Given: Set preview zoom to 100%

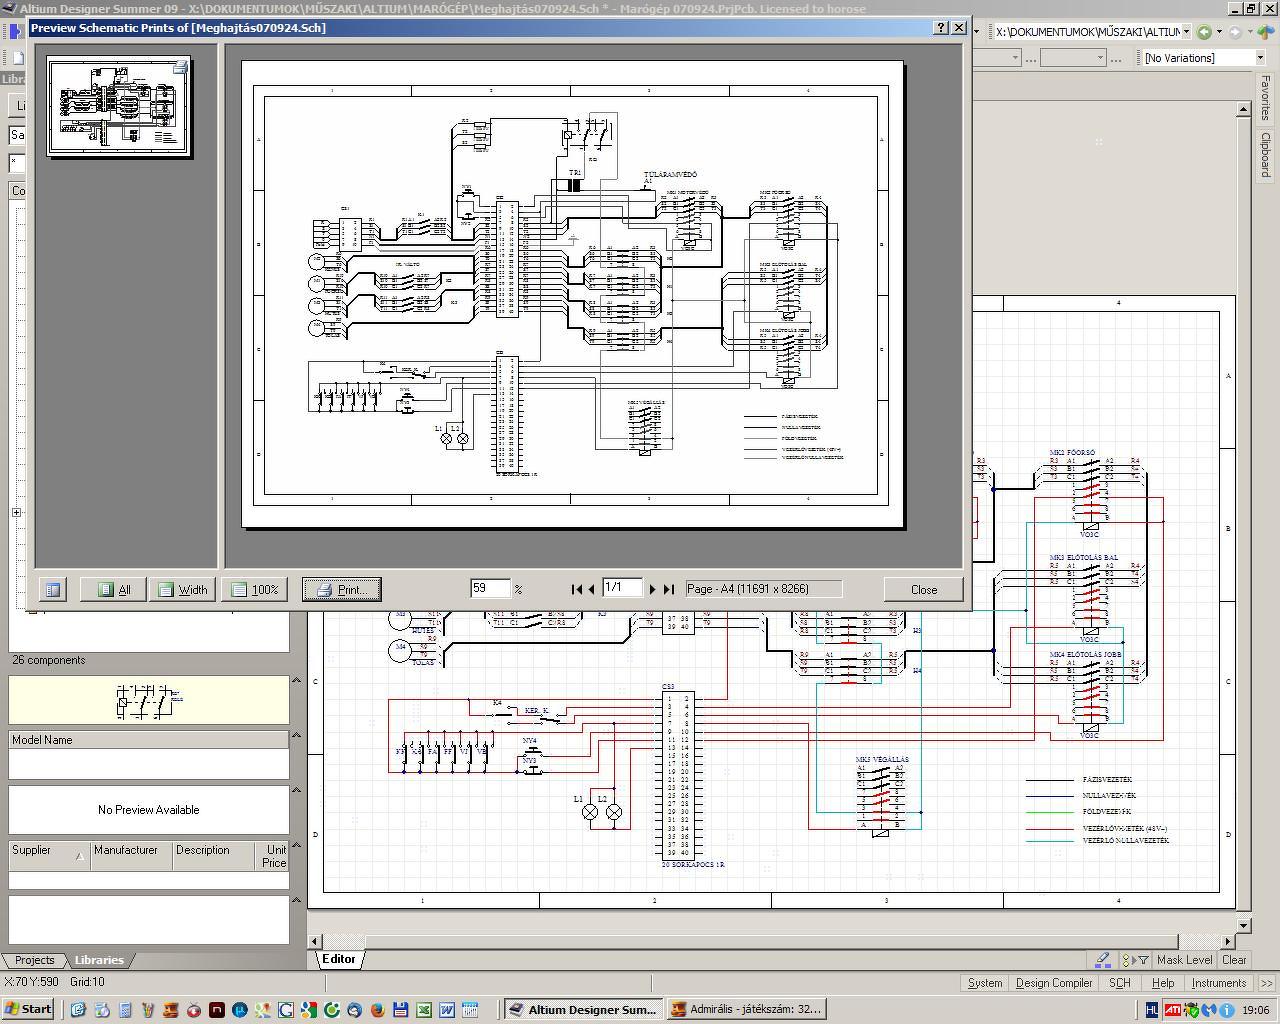Looking at the screenshot, I should point(254,590).
